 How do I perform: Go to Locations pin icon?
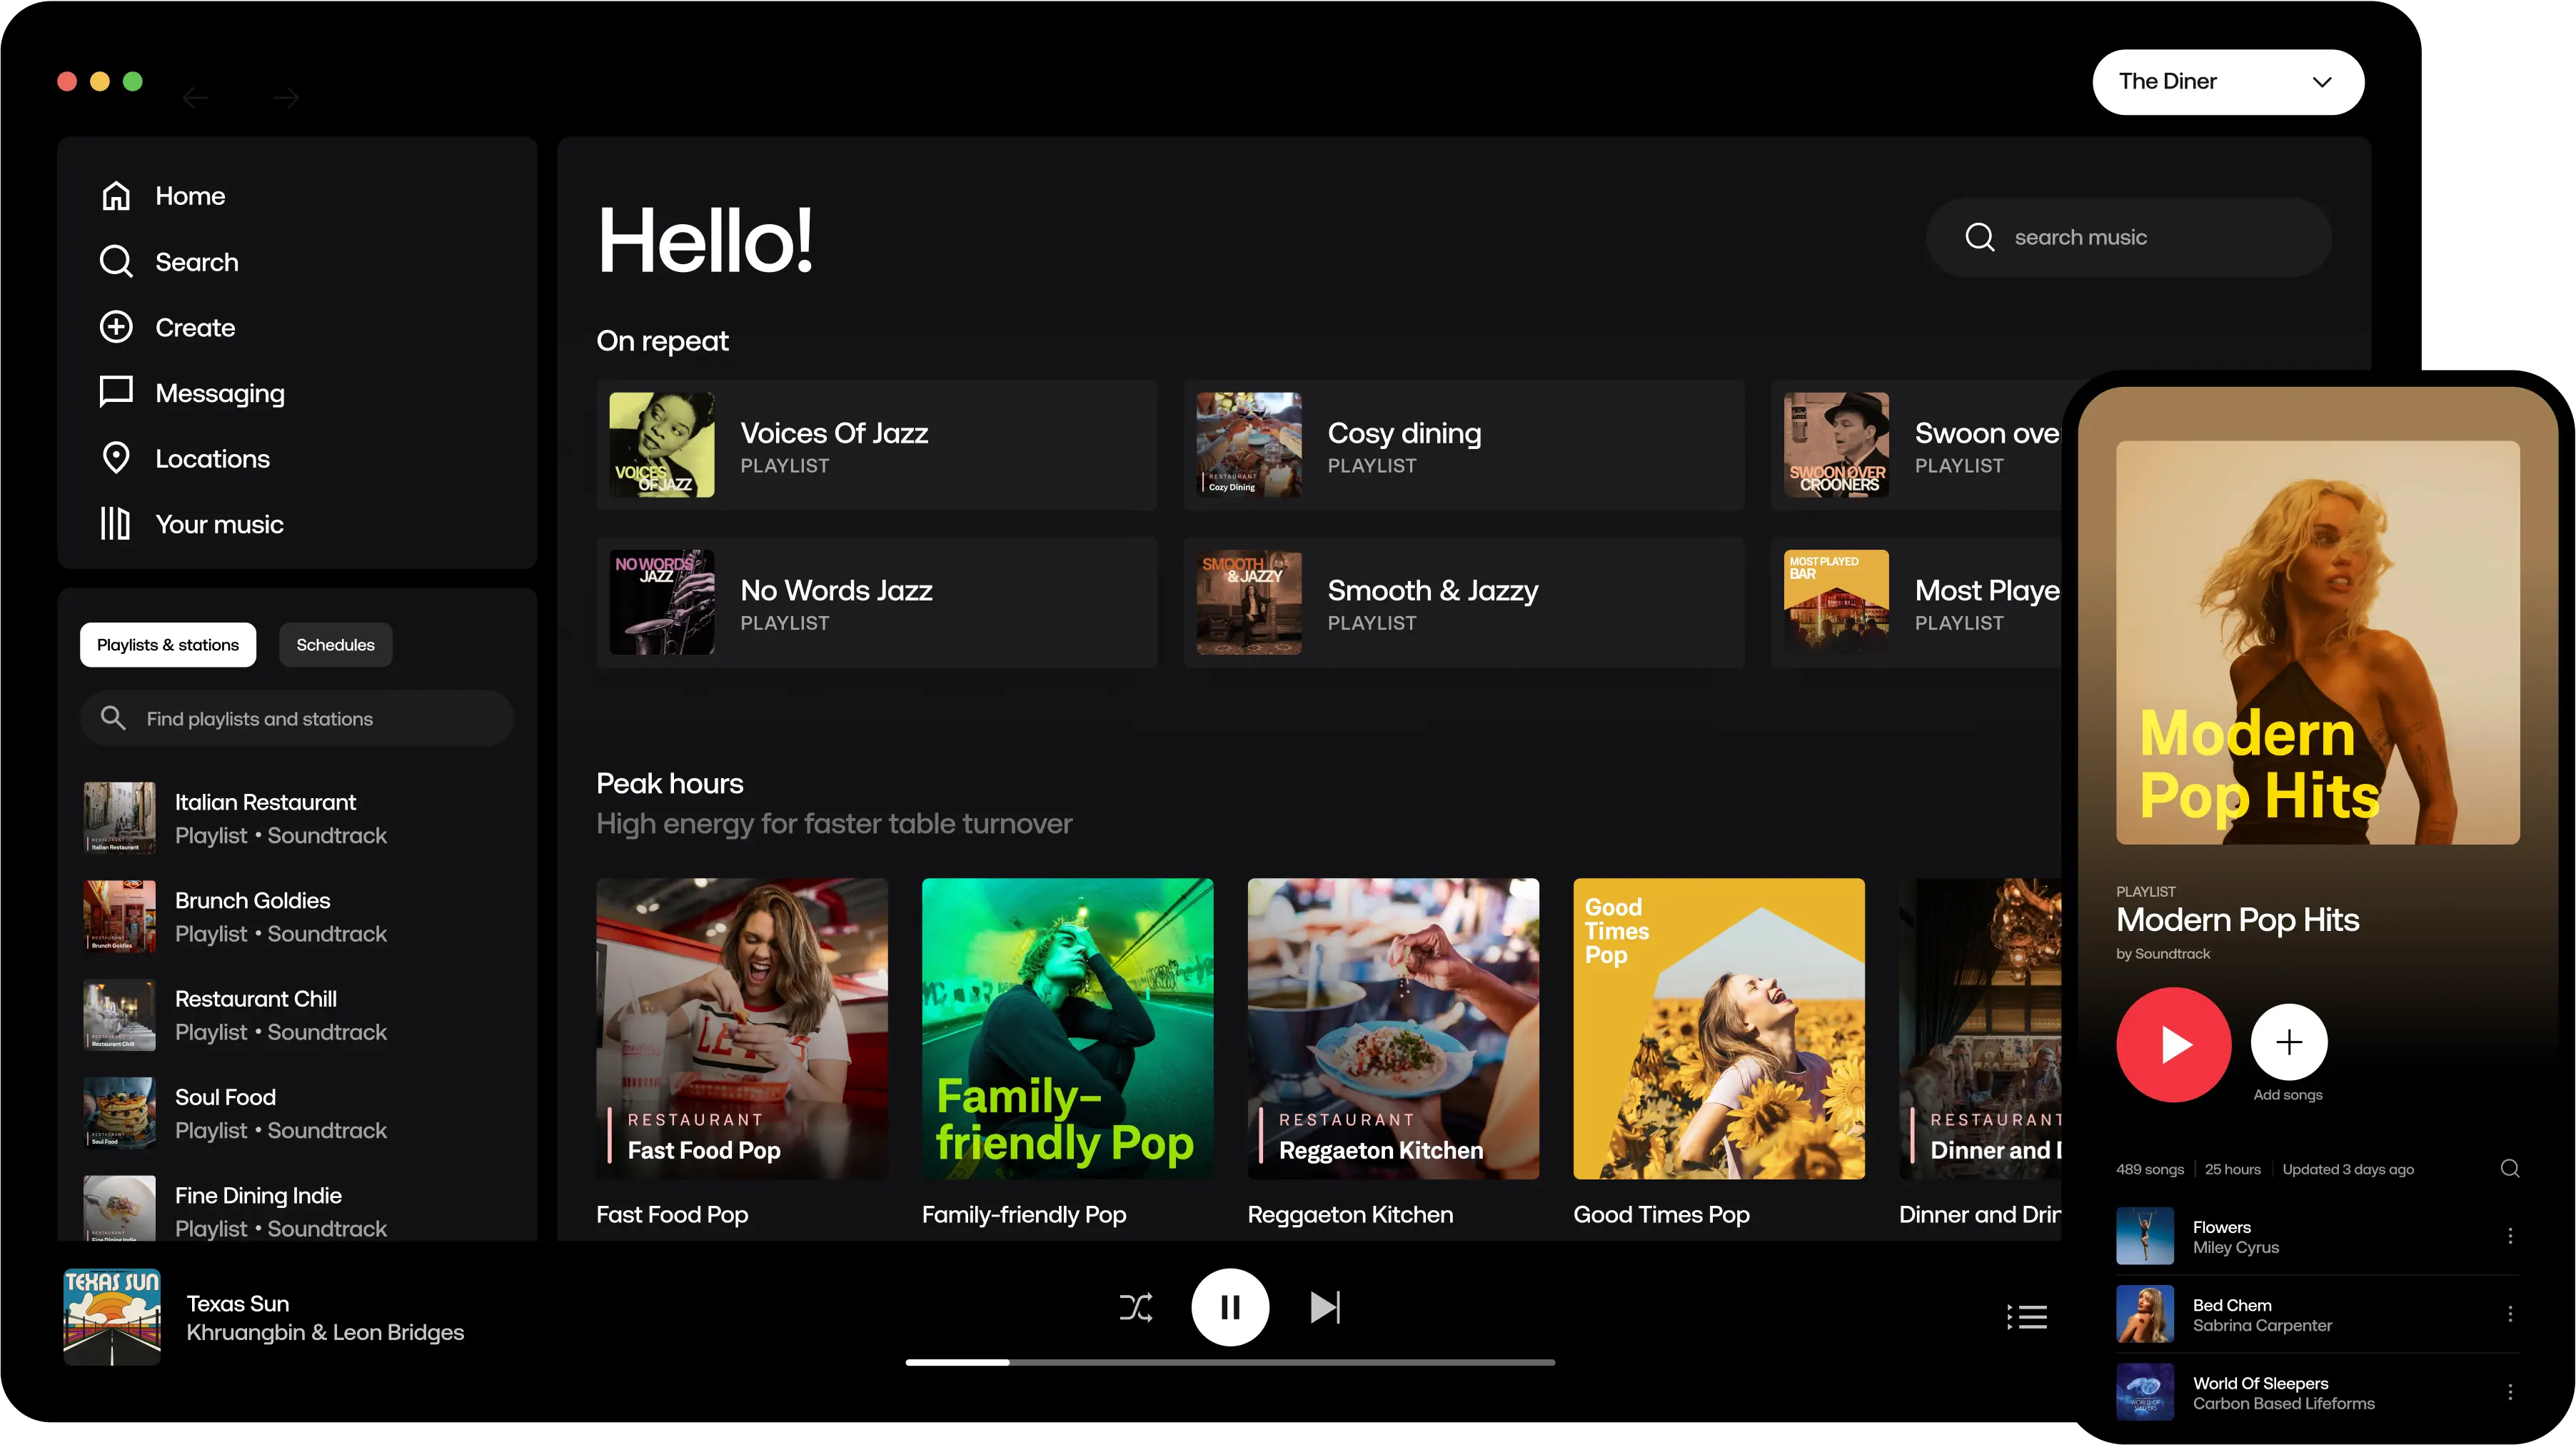pos(116,458)
